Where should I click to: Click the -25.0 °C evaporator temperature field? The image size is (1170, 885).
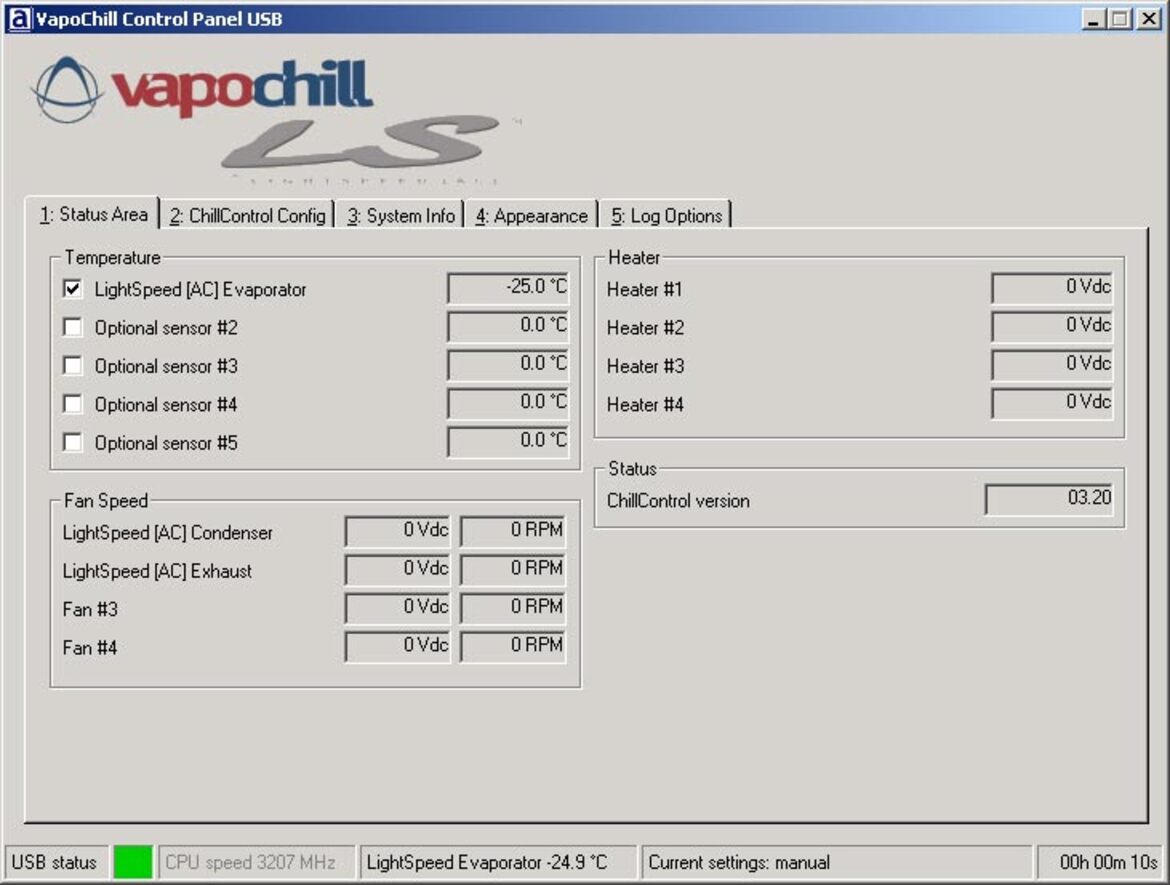pos(508,288)
